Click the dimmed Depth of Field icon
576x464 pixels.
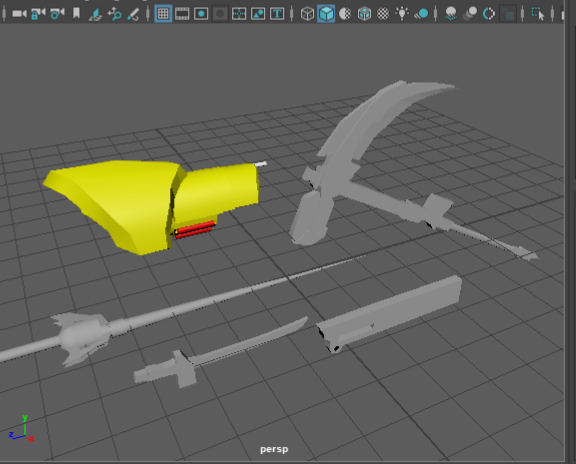[508, 14]
